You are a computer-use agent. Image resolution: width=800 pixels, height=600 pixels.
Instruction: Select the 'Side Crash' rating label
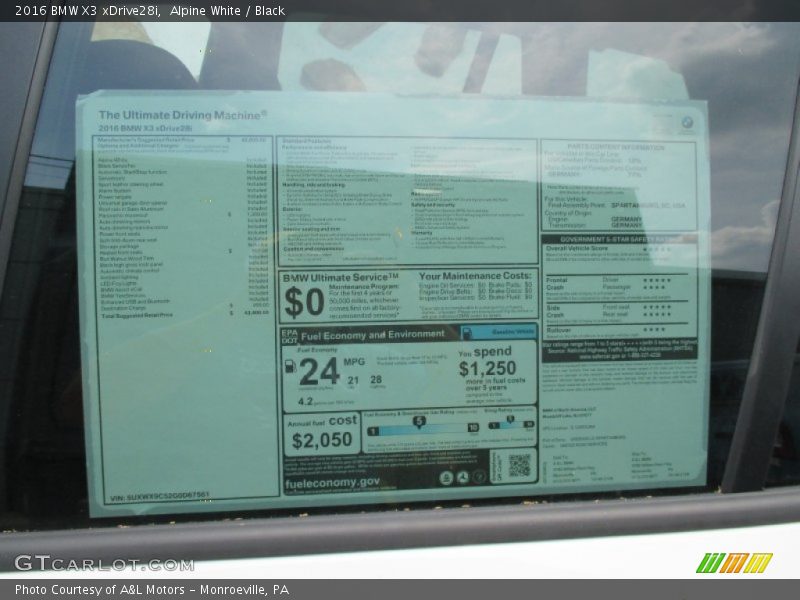(x=554, y=311)
